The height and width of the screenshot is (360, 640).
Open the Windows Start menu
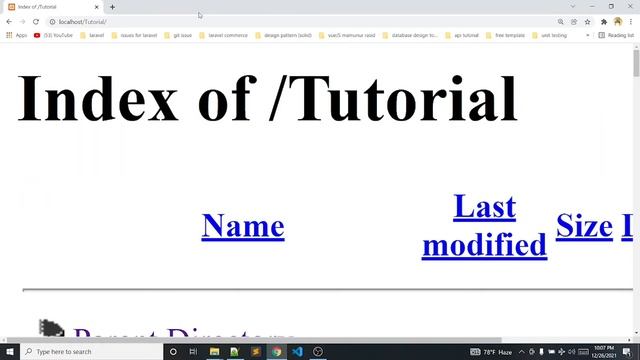[10, 351]
